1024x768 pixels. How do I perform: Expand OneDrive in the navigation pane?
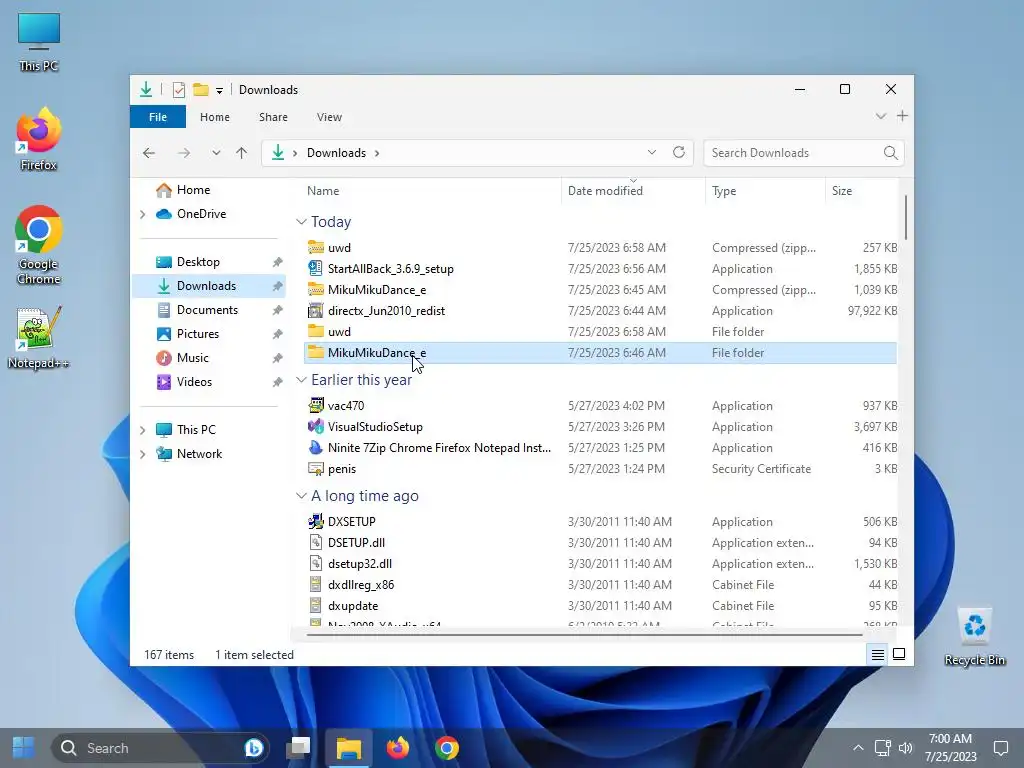point(142,214)
